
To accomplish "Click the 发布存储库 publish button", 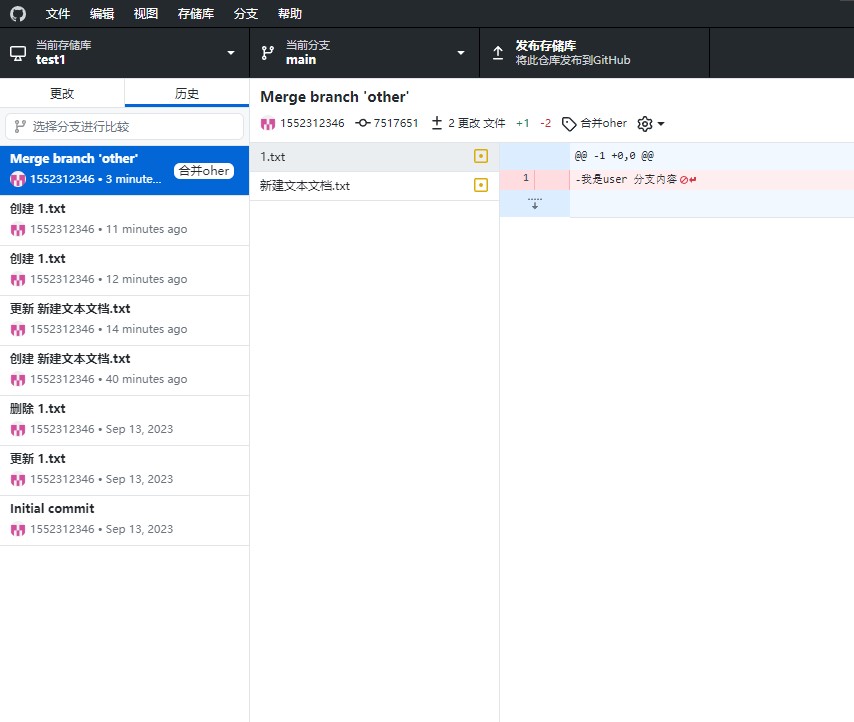I will click(x=594, y=53).
